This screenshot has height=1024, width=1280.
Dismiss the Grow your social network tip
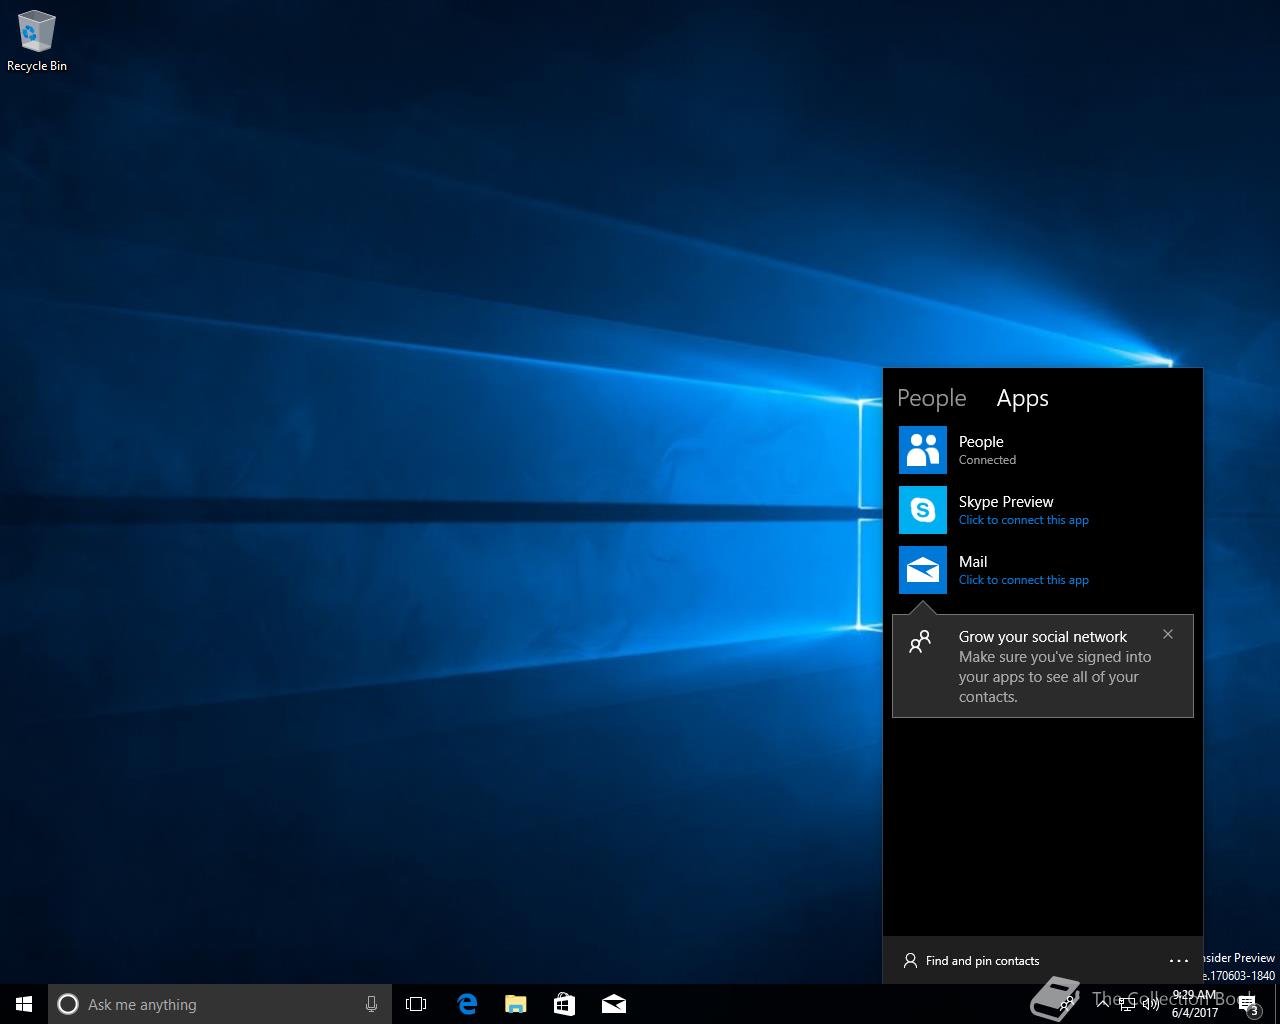coord(1167,634)
